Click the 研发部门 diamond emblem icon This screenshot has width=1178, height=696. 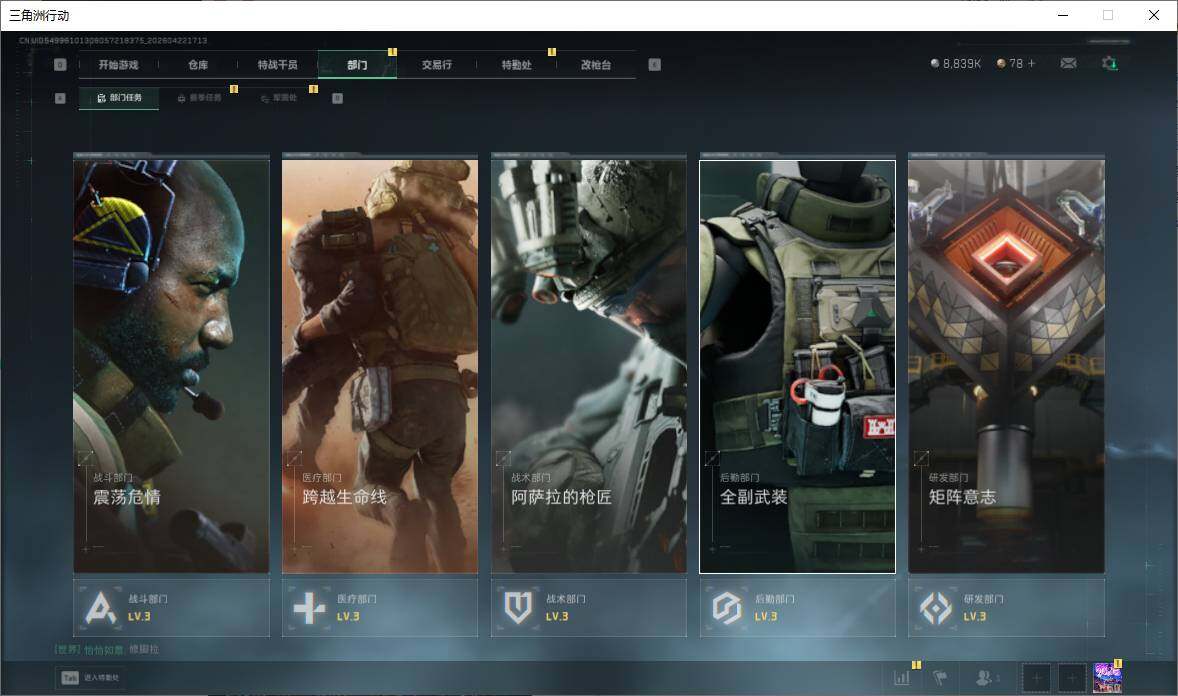(935, 608)
